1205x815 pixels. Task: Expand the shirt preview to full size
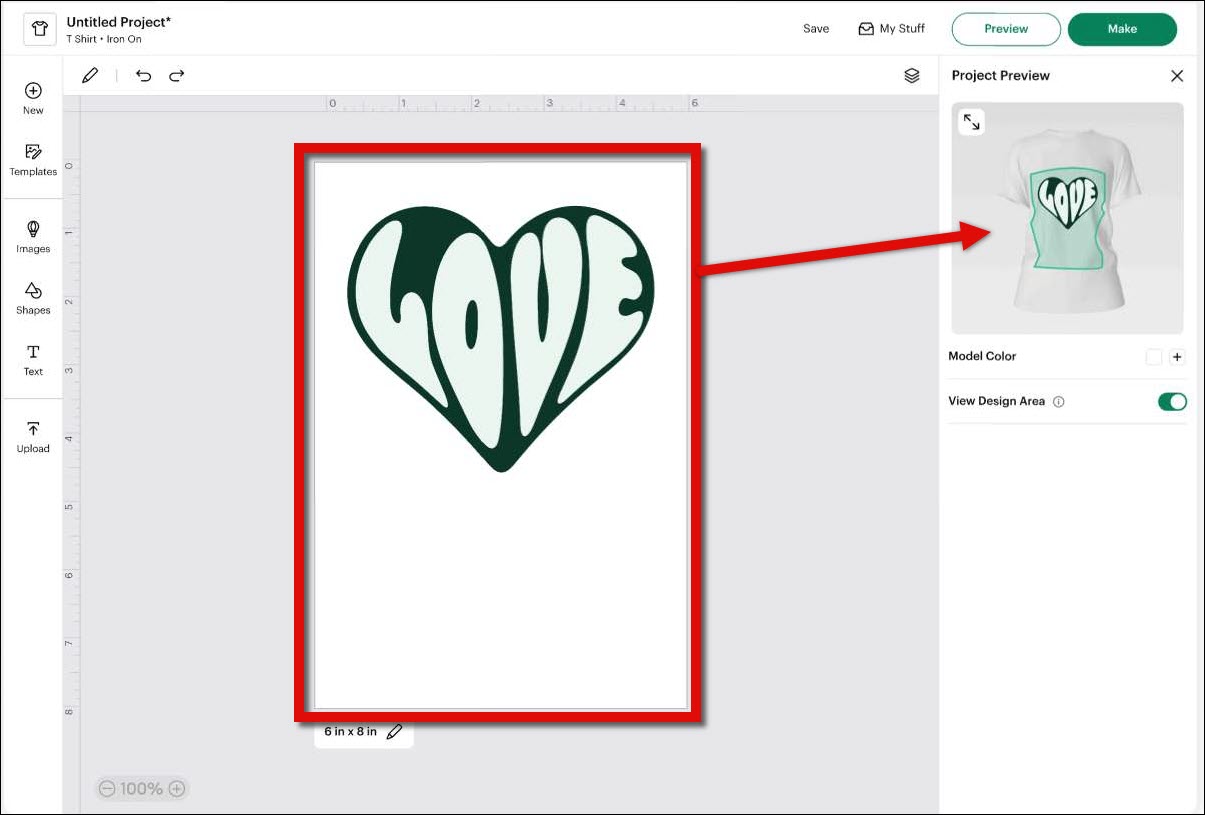(x=970, y=121)
